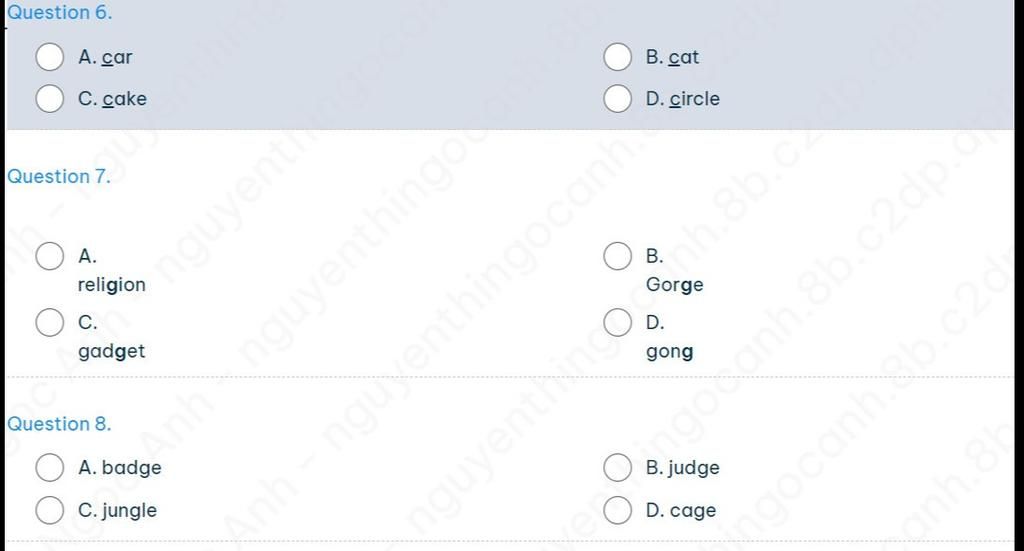Select radio button for D. gong
Image resolution: width=1024 pixels, height=551 pixels.
click(x=617, y=323)
